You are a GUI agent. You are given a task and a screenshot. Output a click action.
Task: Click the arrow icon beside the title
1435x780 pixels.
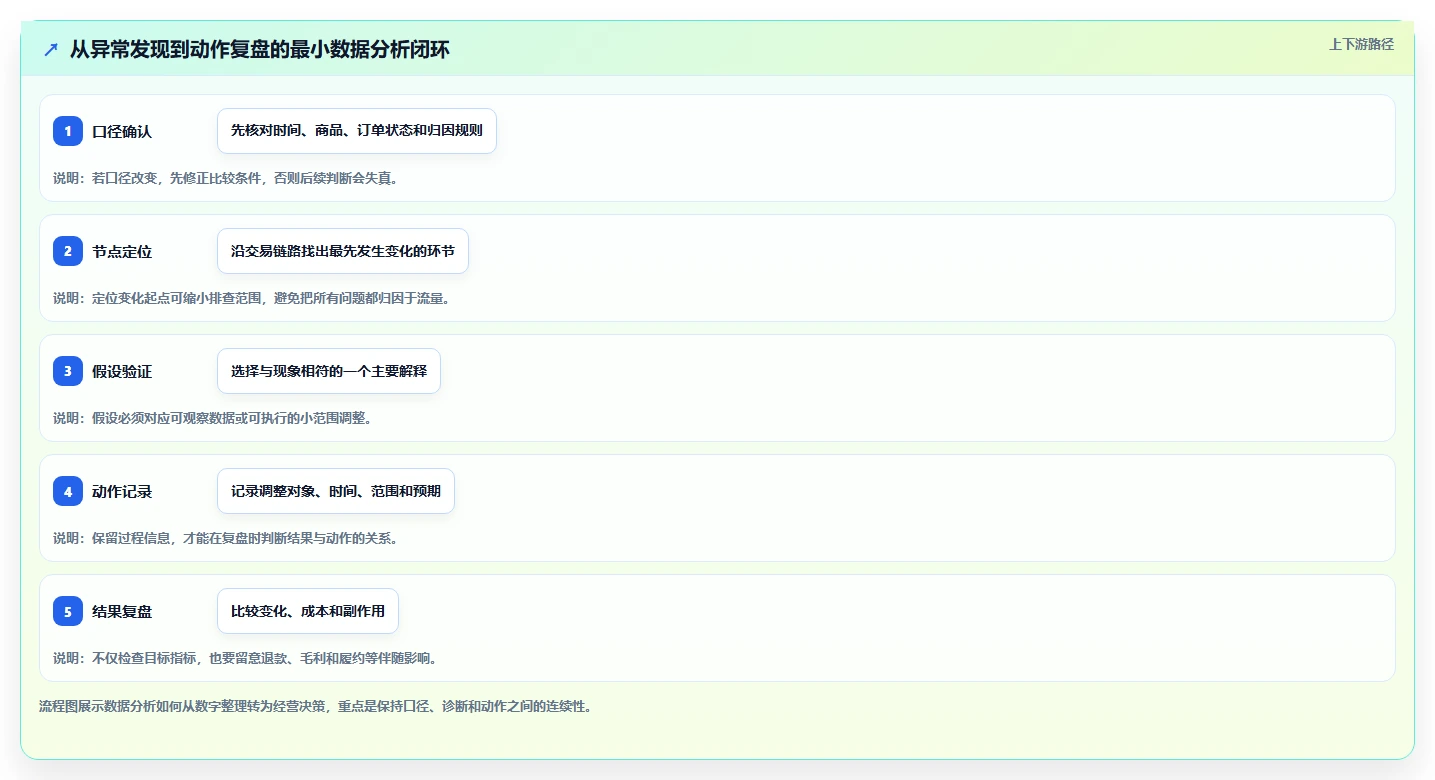pyautogui.click(x=51, y=49)
